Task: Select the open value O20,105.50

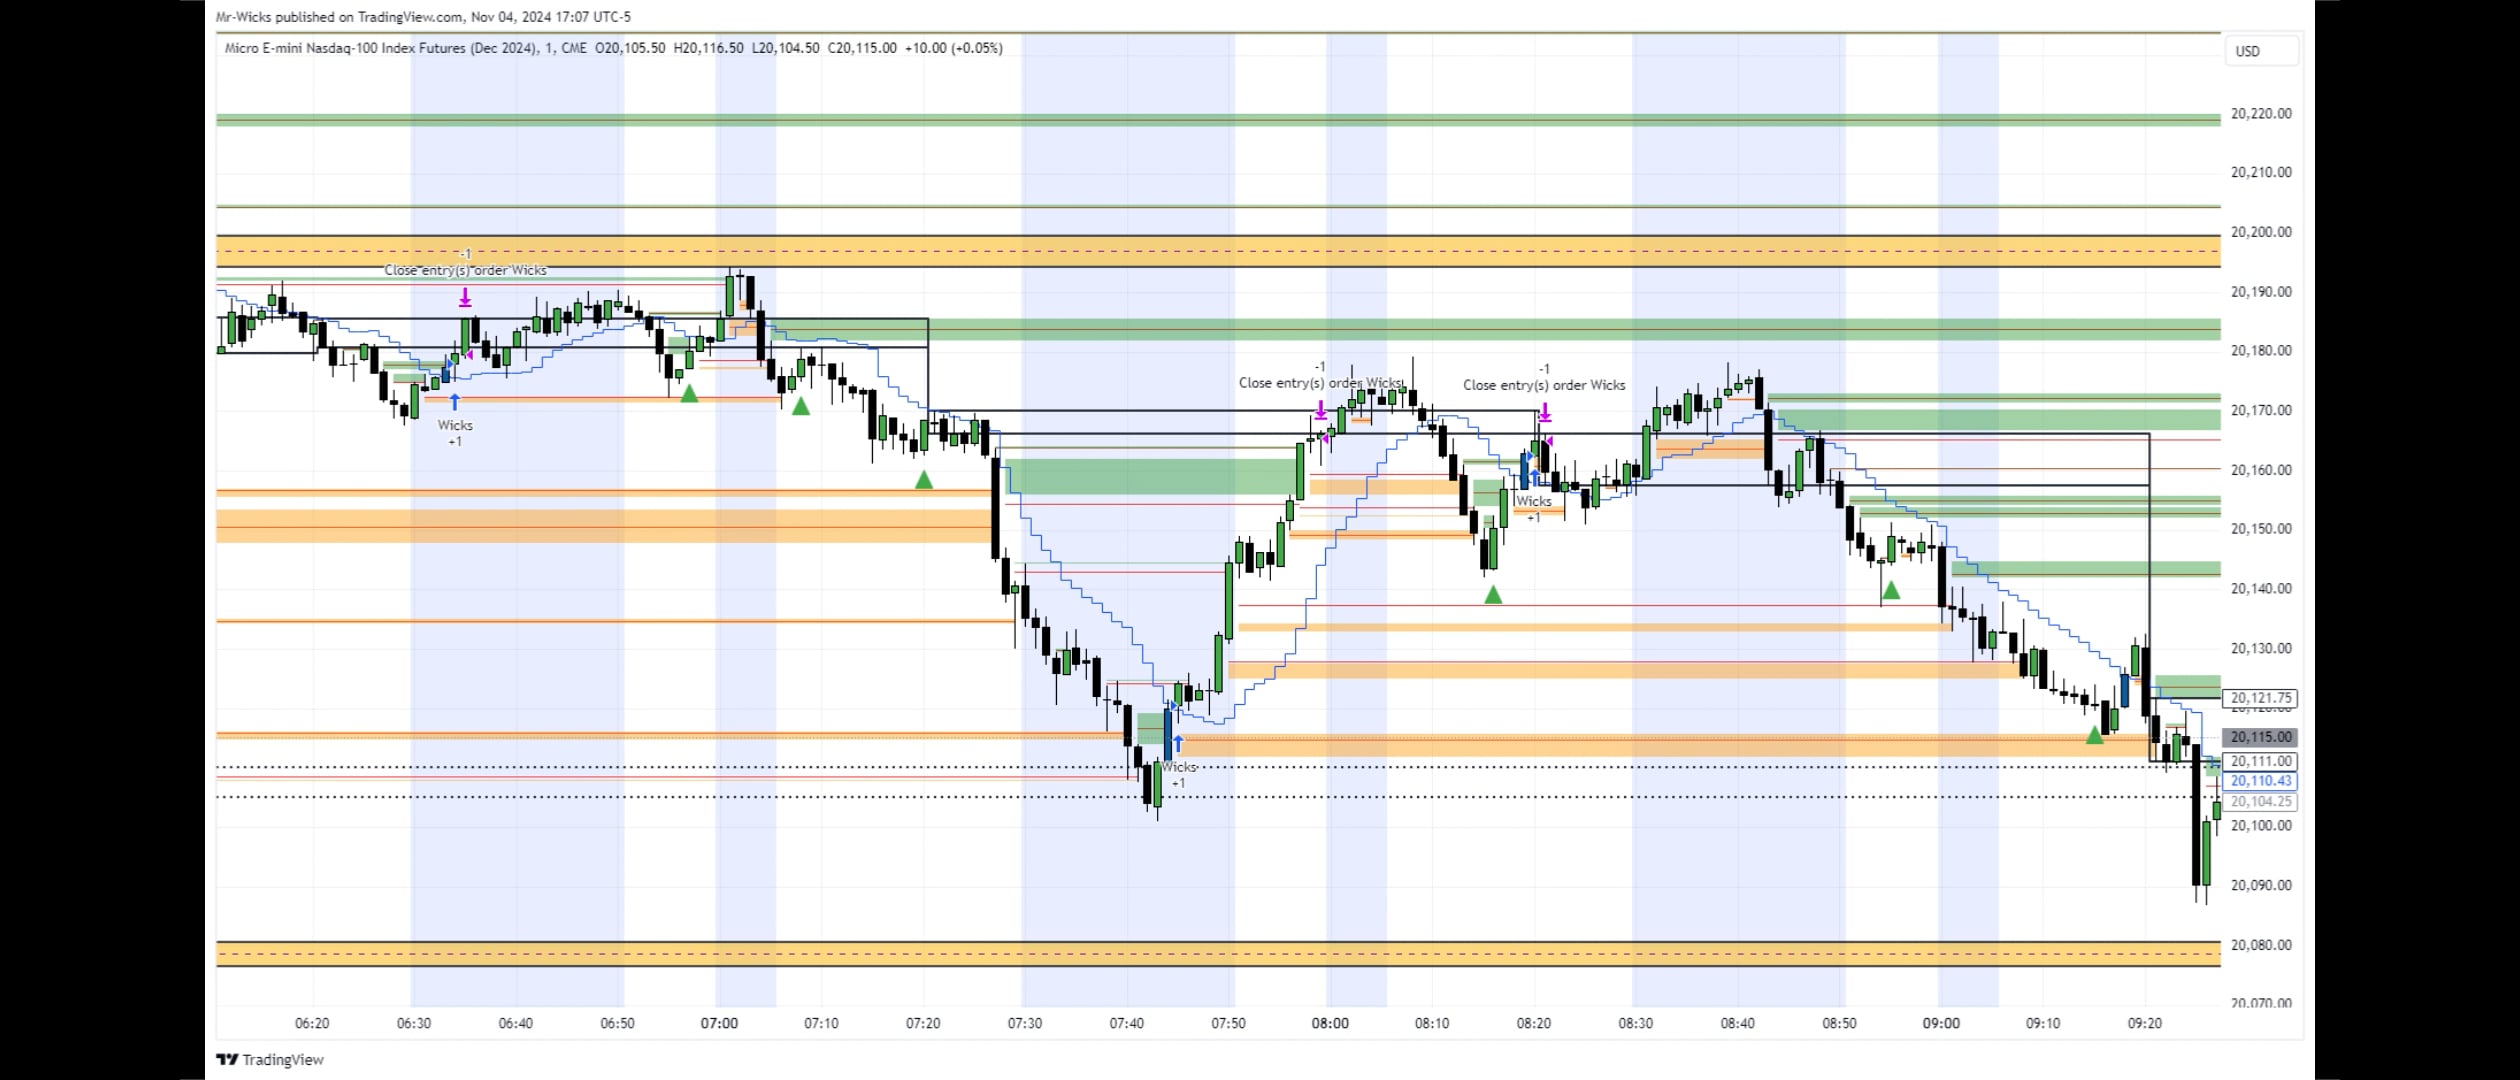Action: [x=630, y=48]
